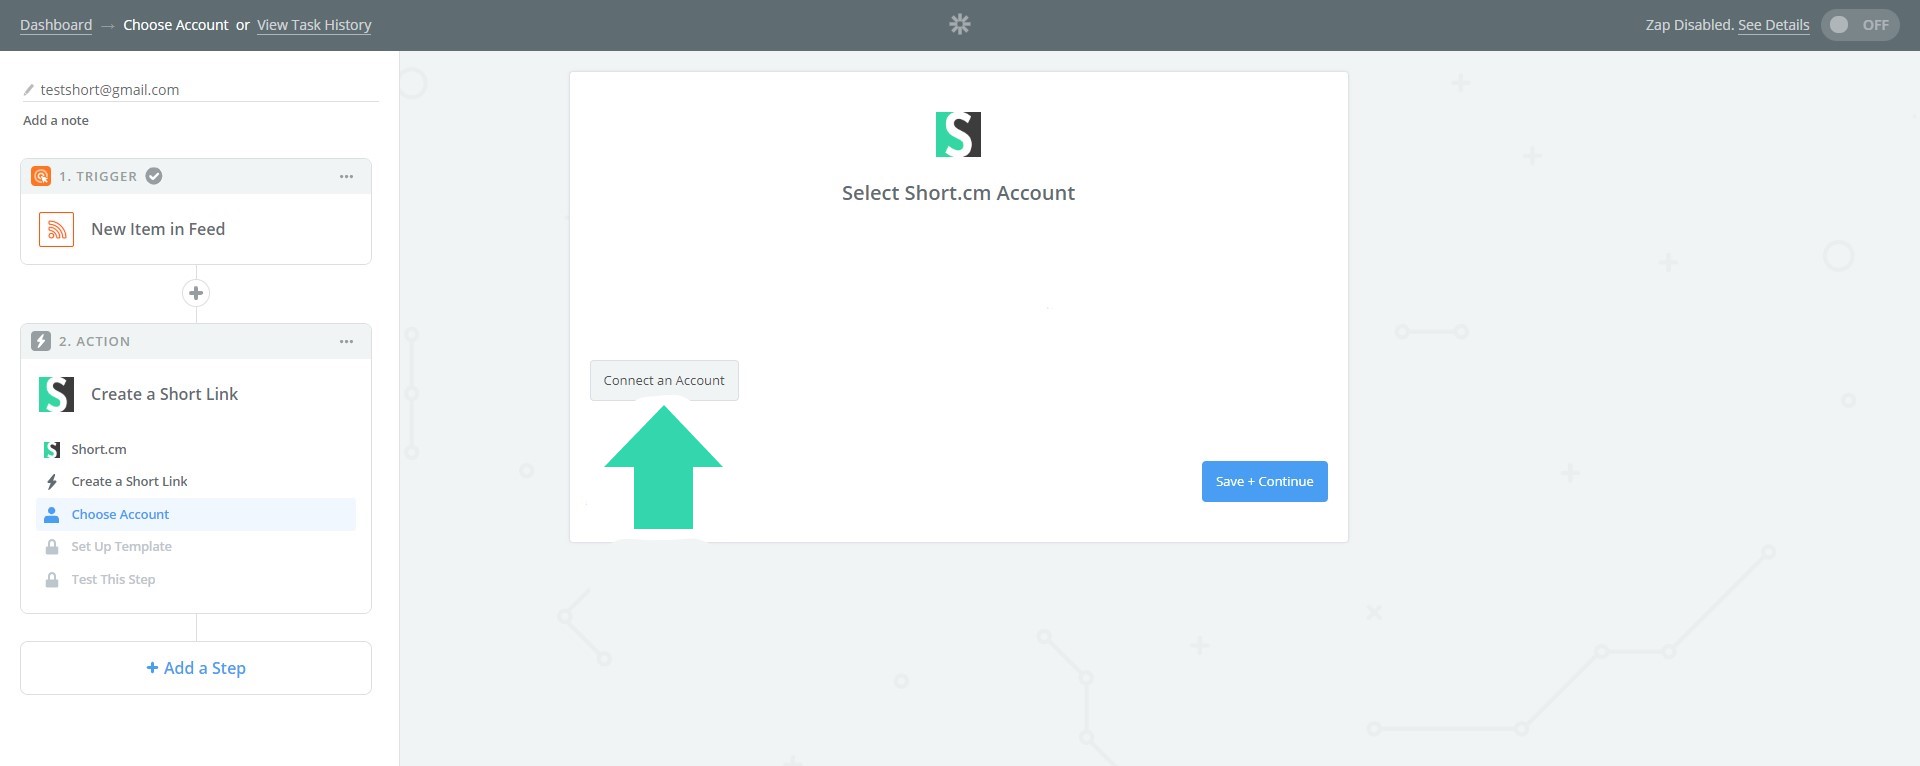Click the Short.cm logo beside Create a Short Link
1920x766 pixels.
(57, 394)
